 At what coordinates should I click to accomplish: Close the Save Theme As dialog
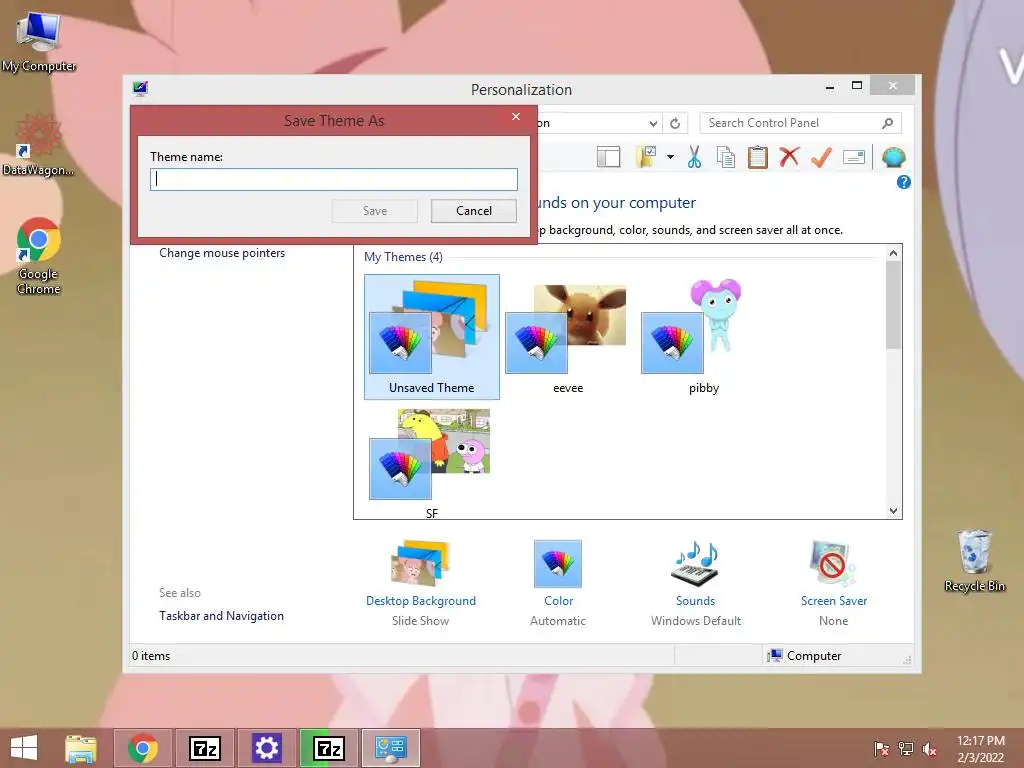click(x=516, y=116)
